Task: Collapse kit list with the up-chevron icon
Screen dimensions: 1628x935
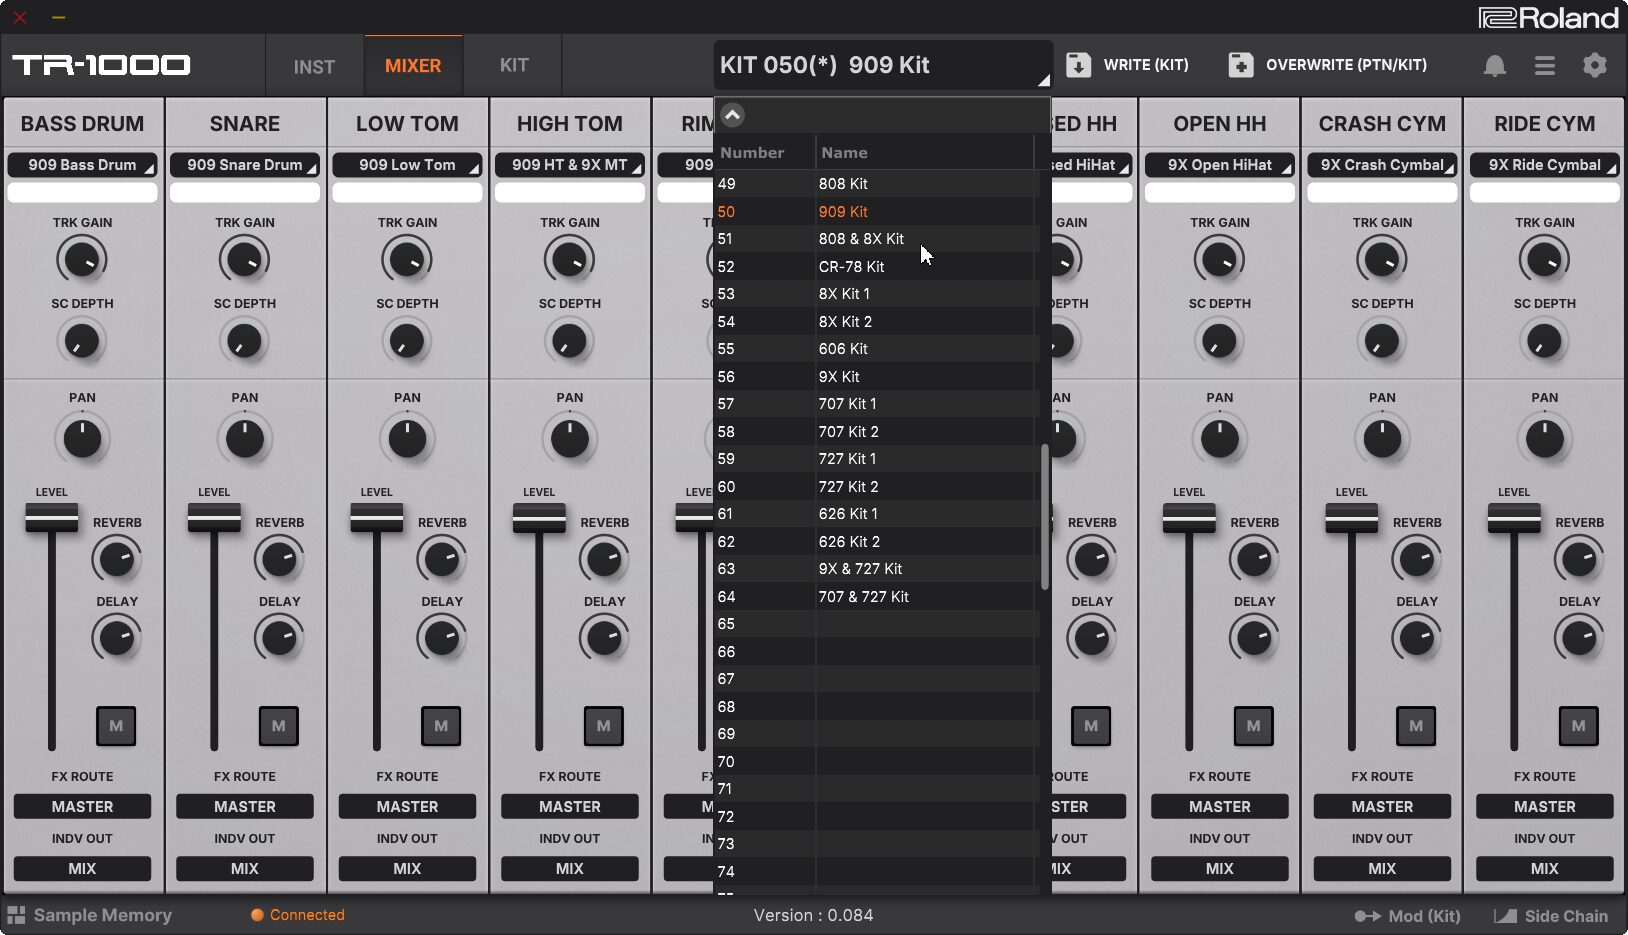Action: tap(732, 115)
